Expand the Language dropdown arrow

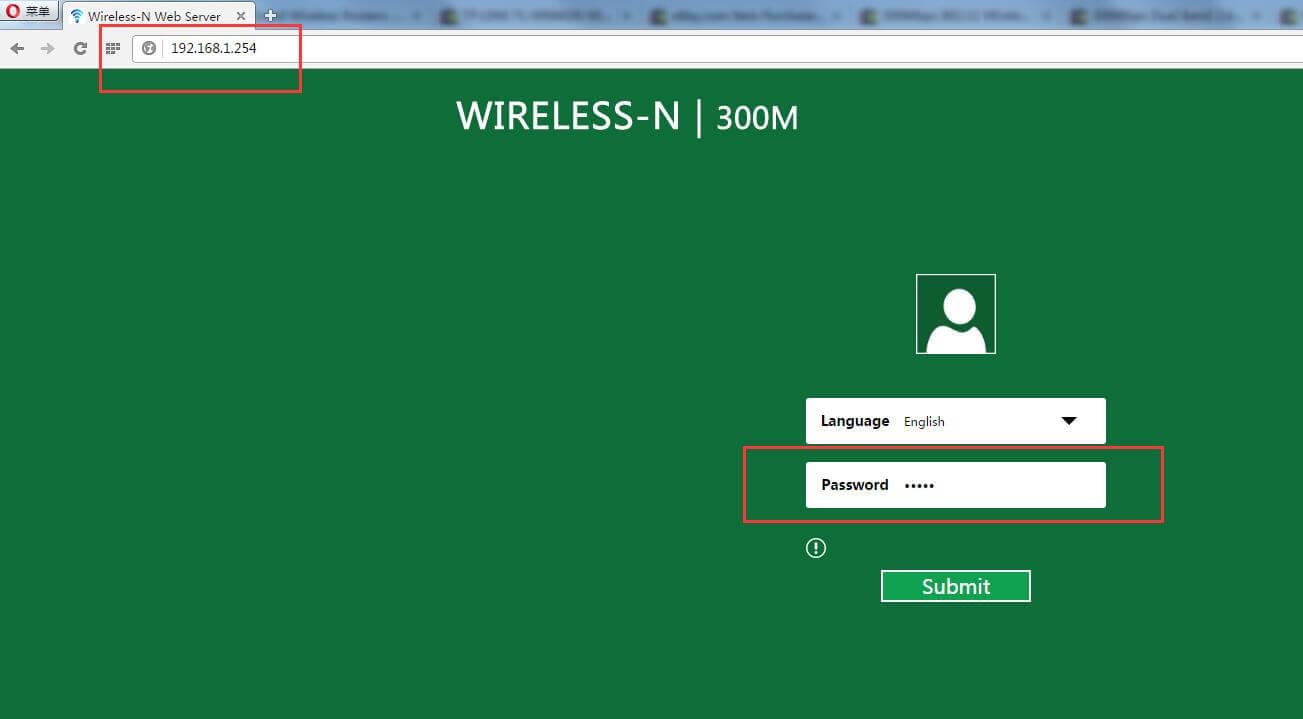tap(1068, 421)
